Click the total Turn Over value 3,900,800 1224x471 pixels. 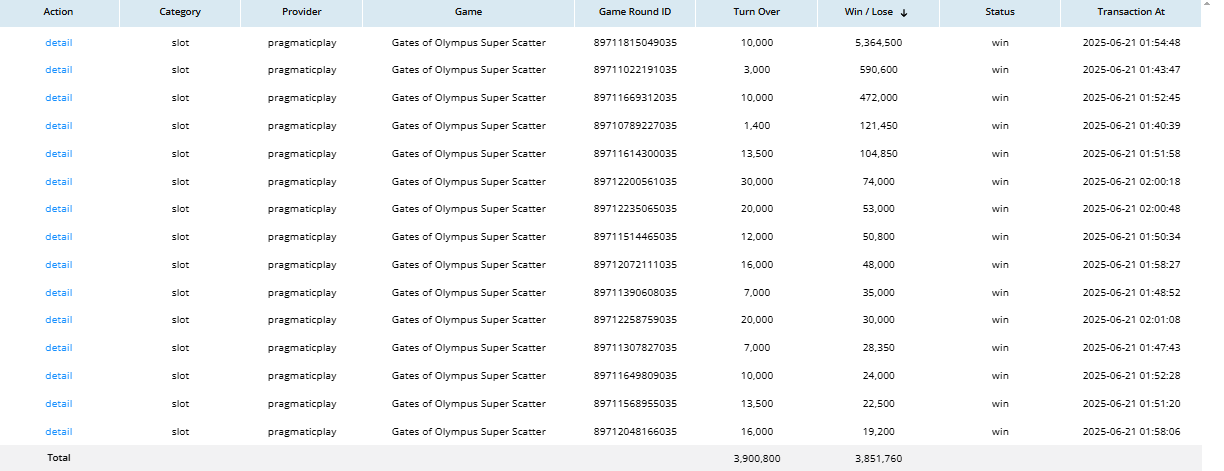click(755, 458)
